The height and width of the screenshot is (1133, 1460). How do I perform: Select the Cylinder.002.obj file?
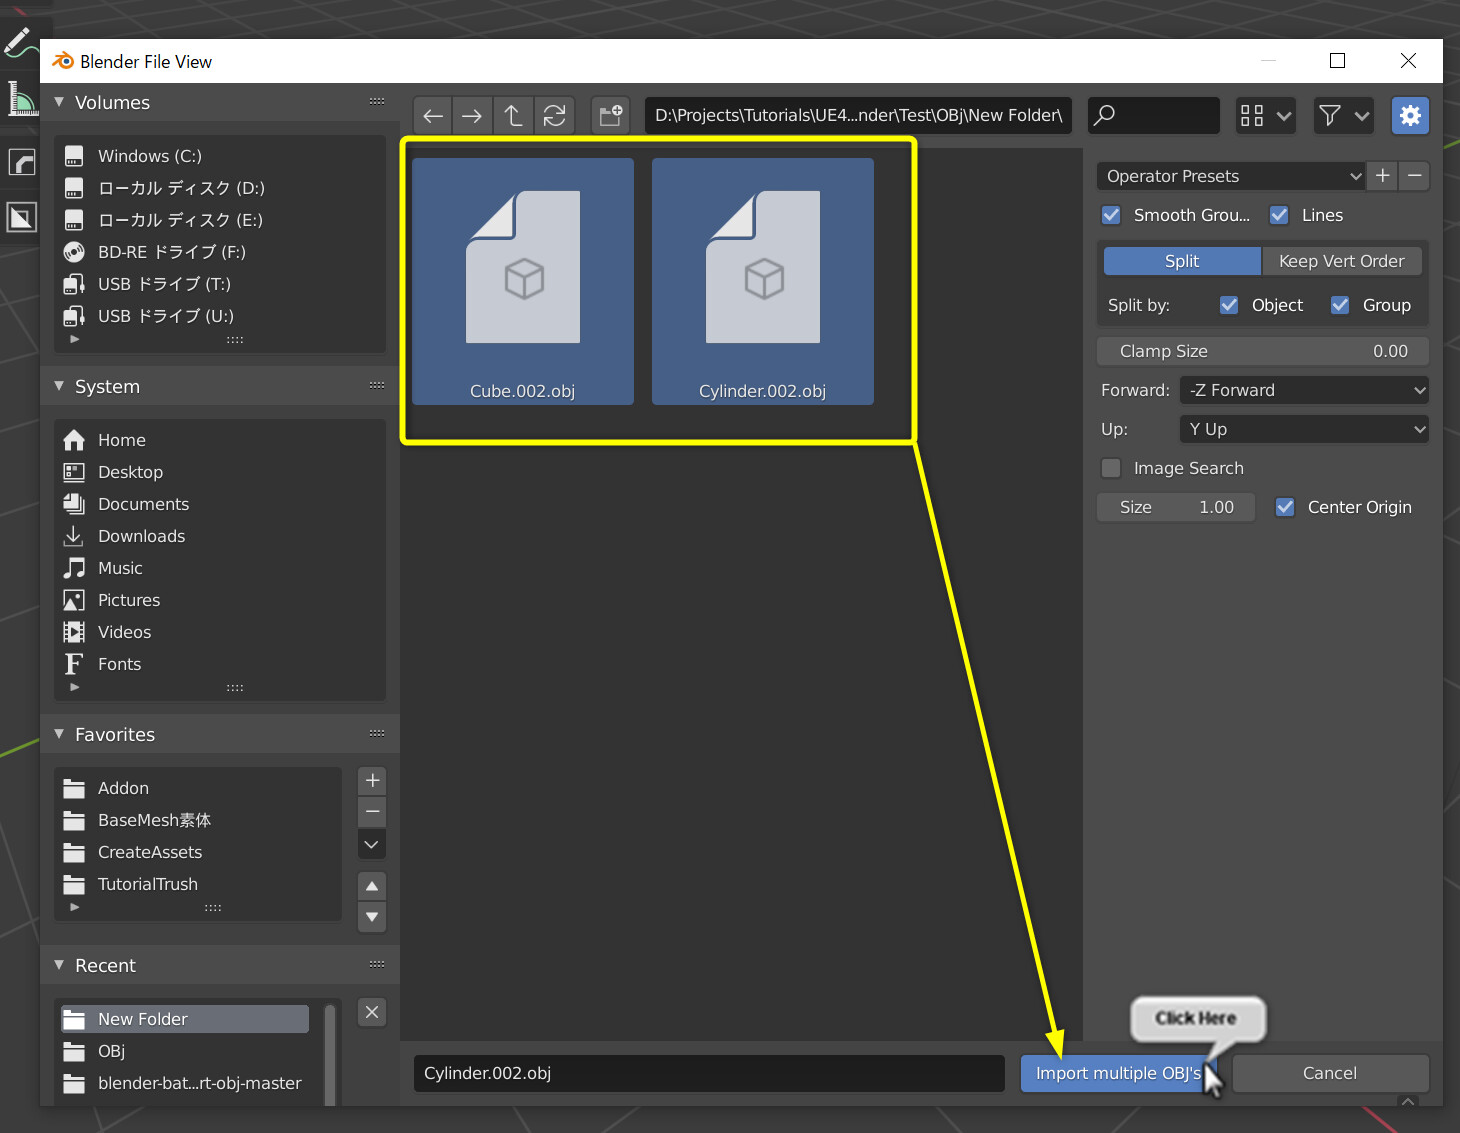[763, 281]
